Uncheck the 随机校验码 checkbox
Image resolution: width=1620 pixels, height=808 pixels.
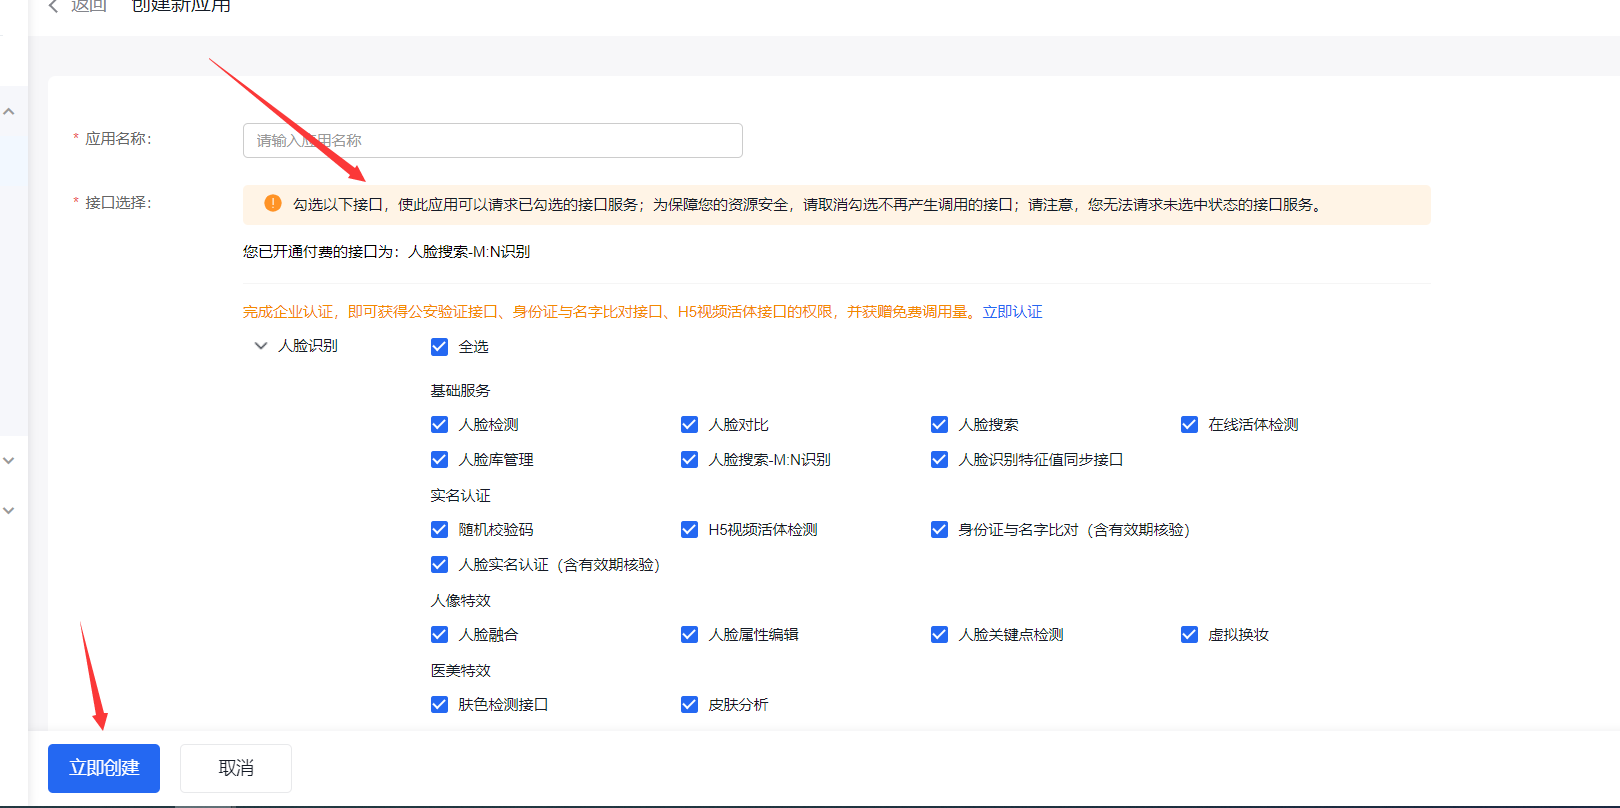click(439, 530)
